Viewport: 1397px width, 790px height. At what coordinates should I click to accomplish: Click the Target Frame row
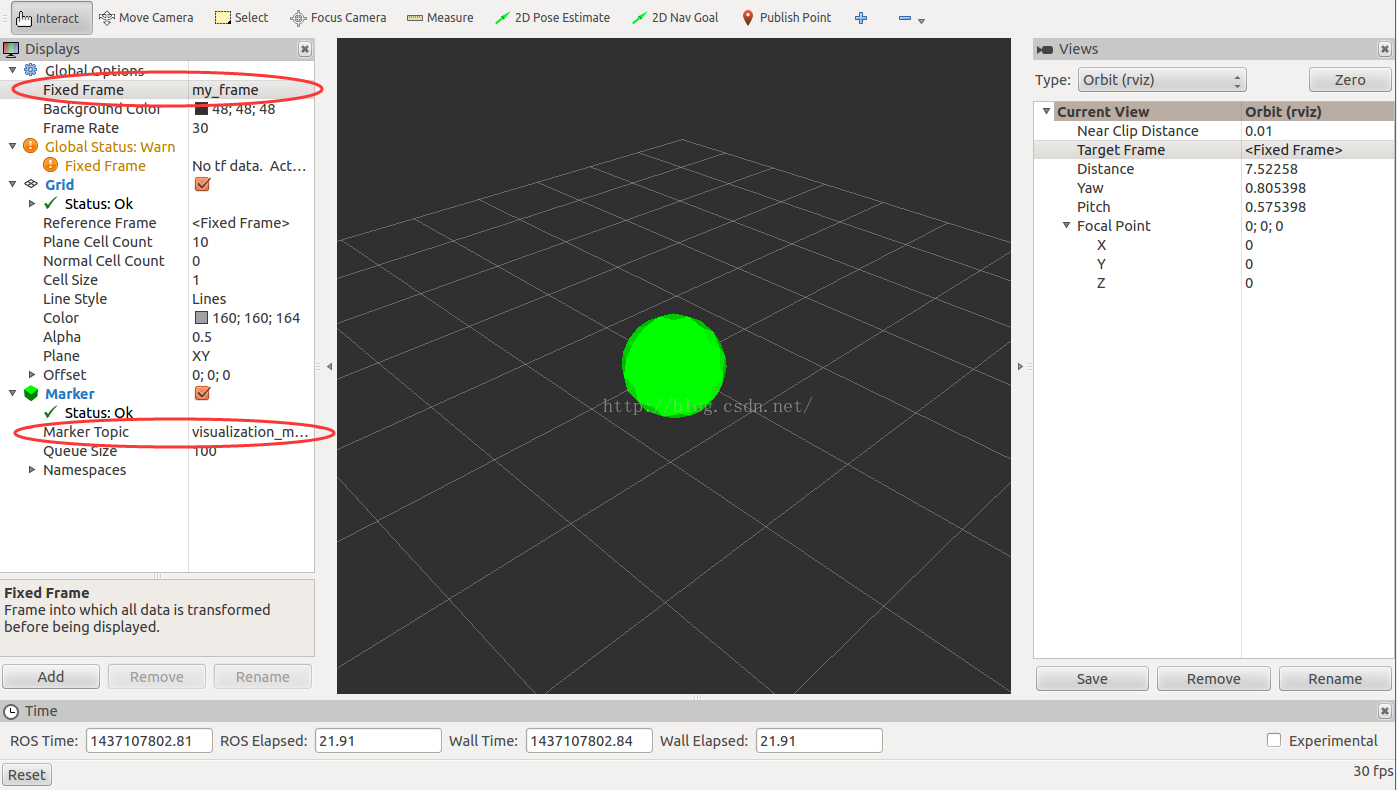point(1213,149)
